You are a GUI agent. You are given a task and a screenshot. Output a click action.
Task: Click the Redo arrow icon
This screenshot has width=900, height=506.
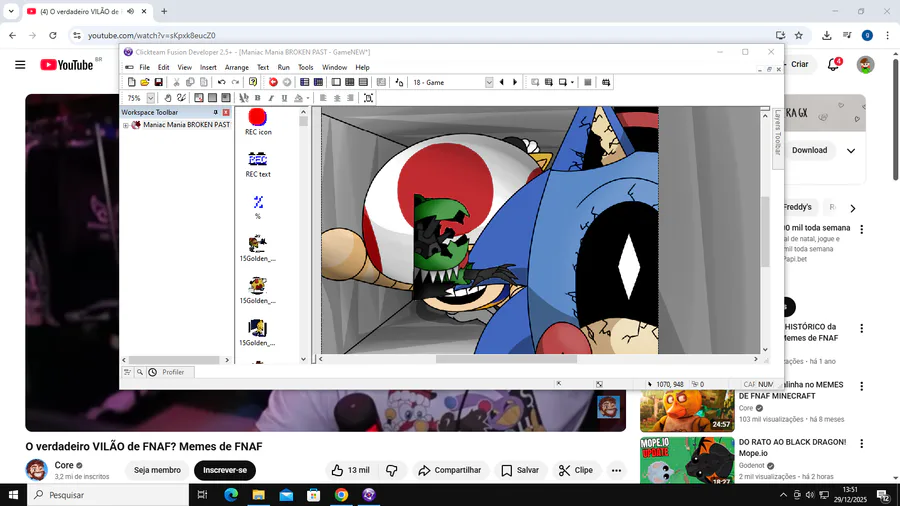click(235, 83)
